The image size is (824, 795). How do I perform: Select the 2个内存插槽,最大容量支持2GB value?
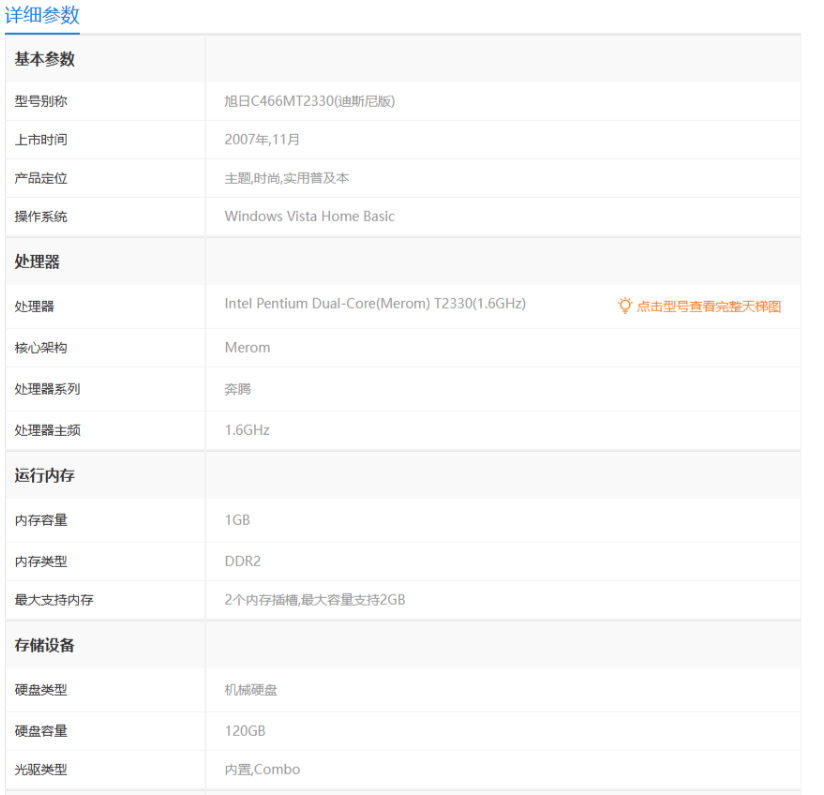315,600
